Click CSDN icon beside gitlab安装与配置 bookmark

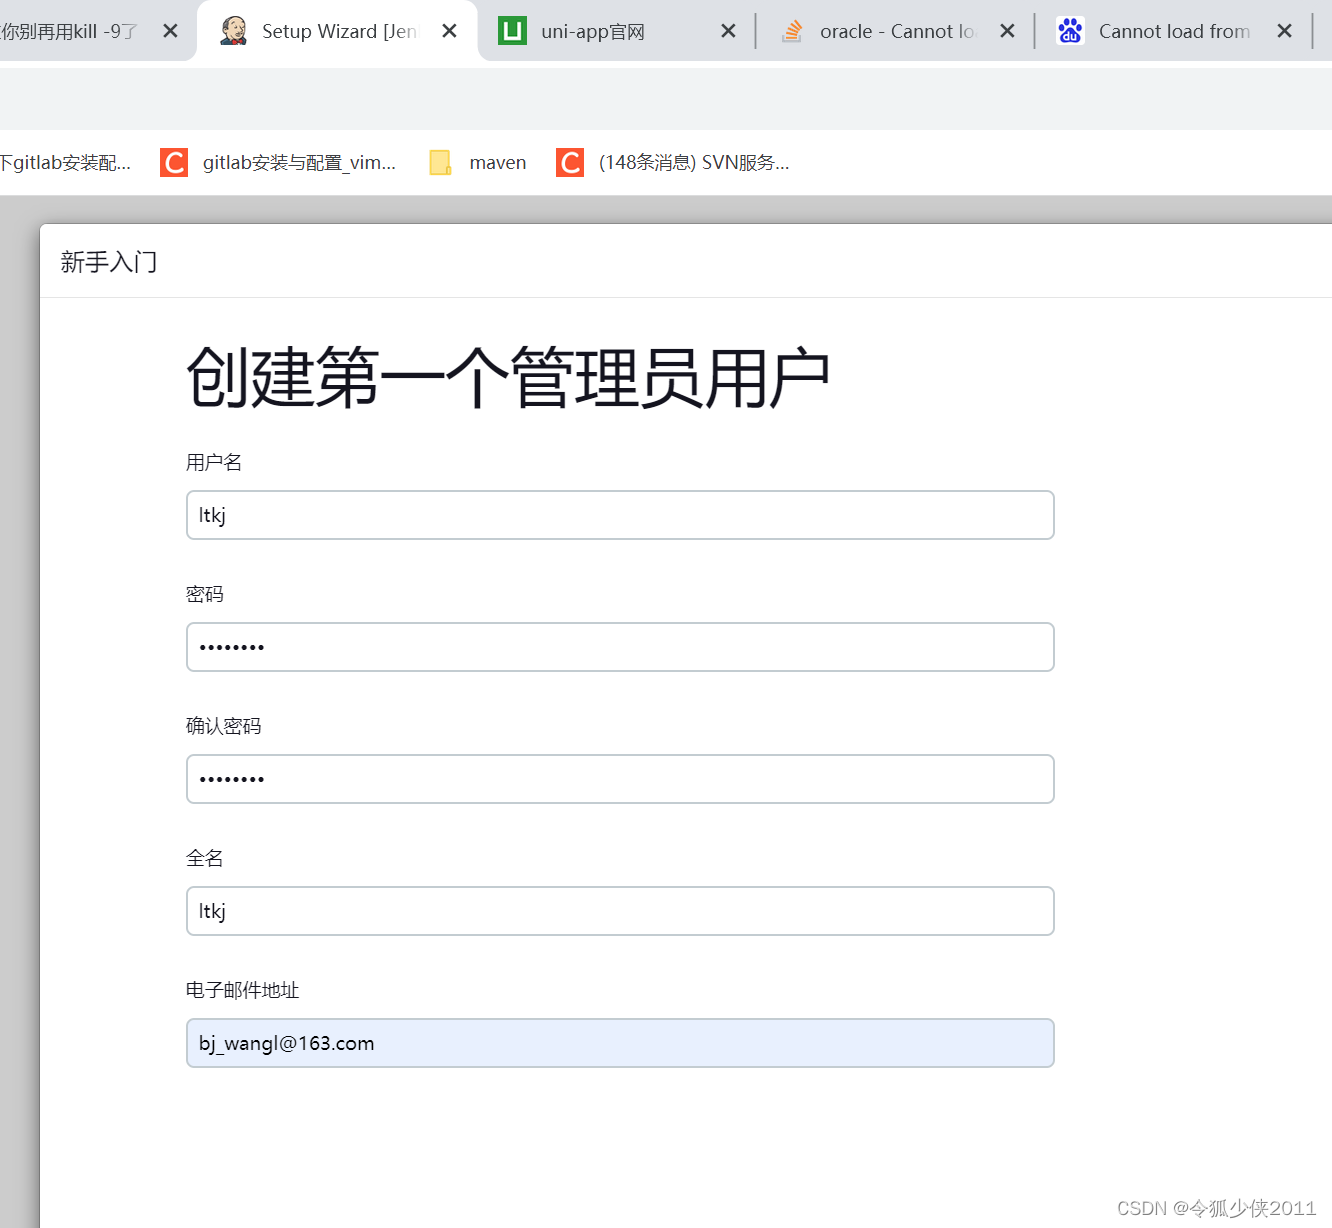click(174, 162)
